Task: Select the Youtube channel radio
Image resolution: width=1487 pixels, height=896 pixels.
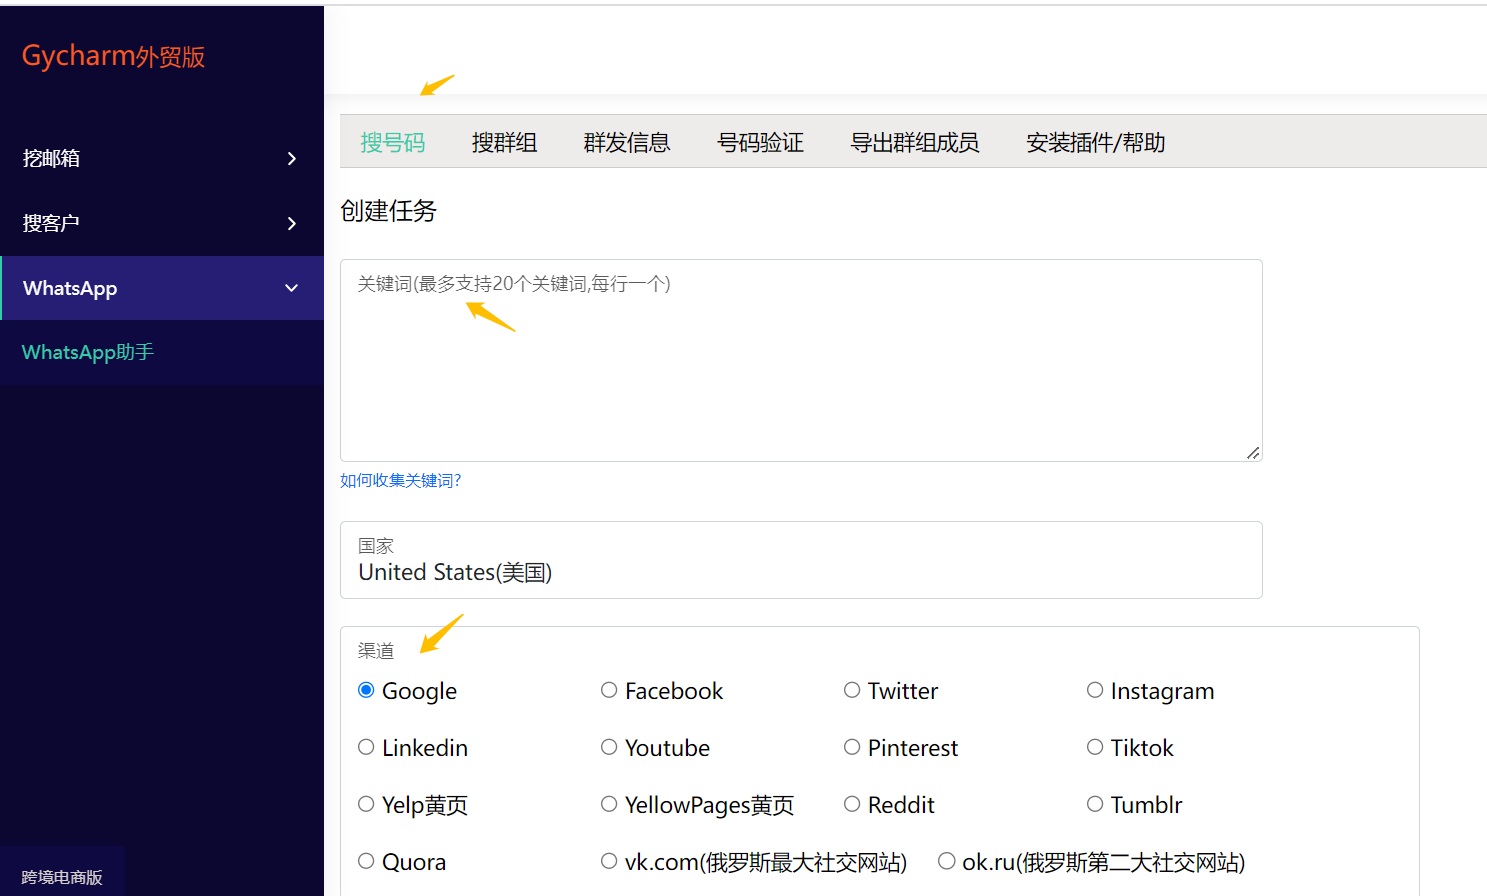Action: 609,747
